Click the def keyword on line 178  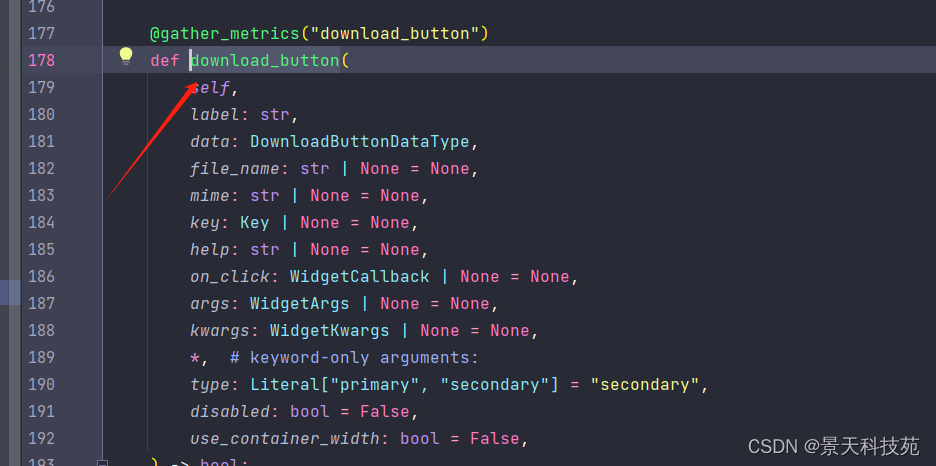(165, 60)
